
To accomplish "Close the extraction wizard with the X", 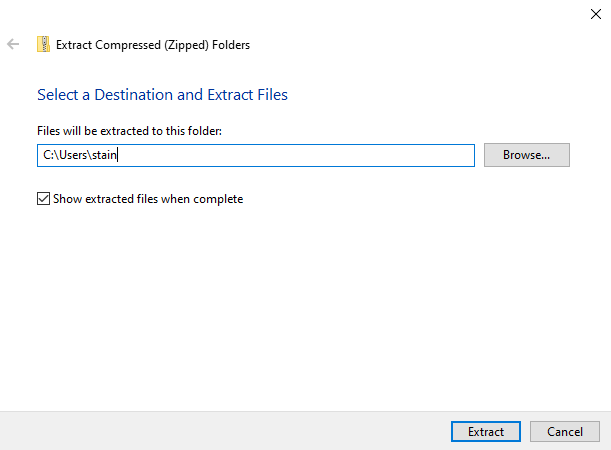I will coord(595,14).
